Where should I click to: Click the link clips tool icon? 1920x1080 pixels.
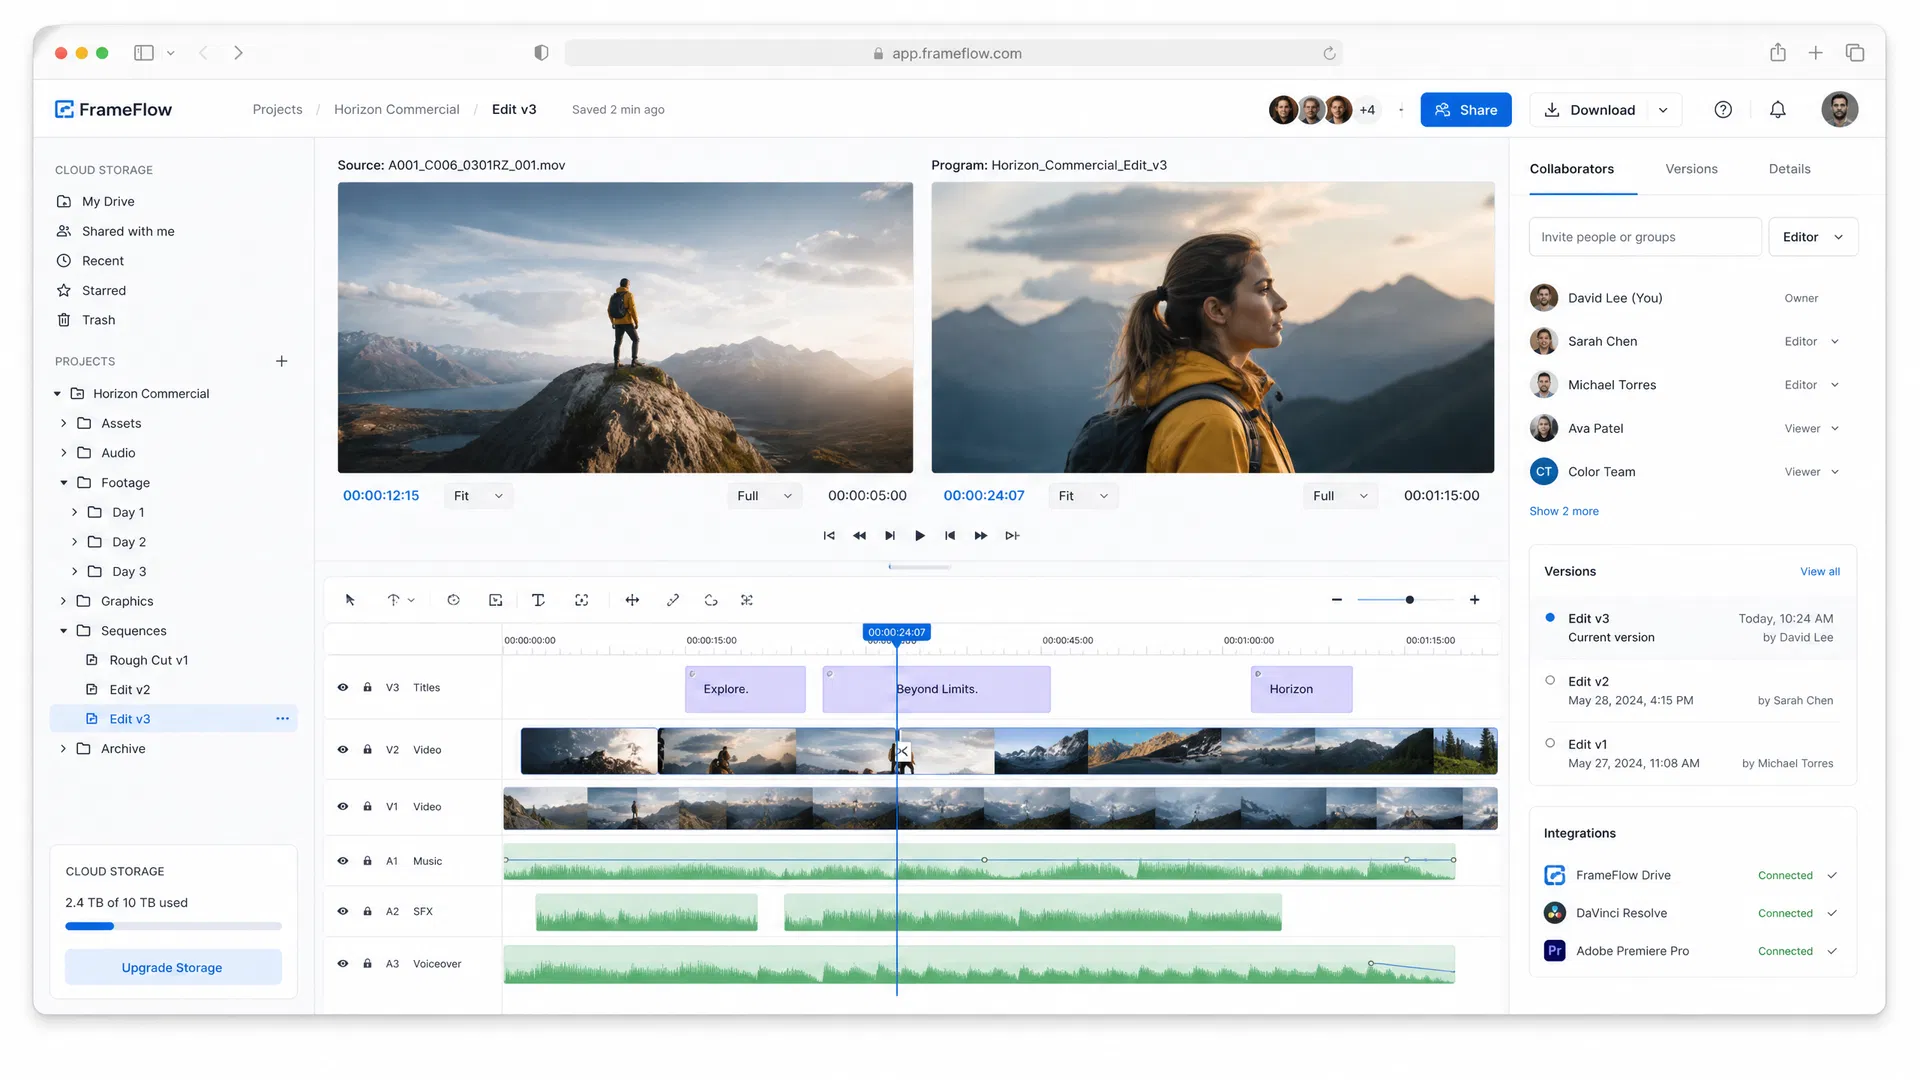[673, 600]
